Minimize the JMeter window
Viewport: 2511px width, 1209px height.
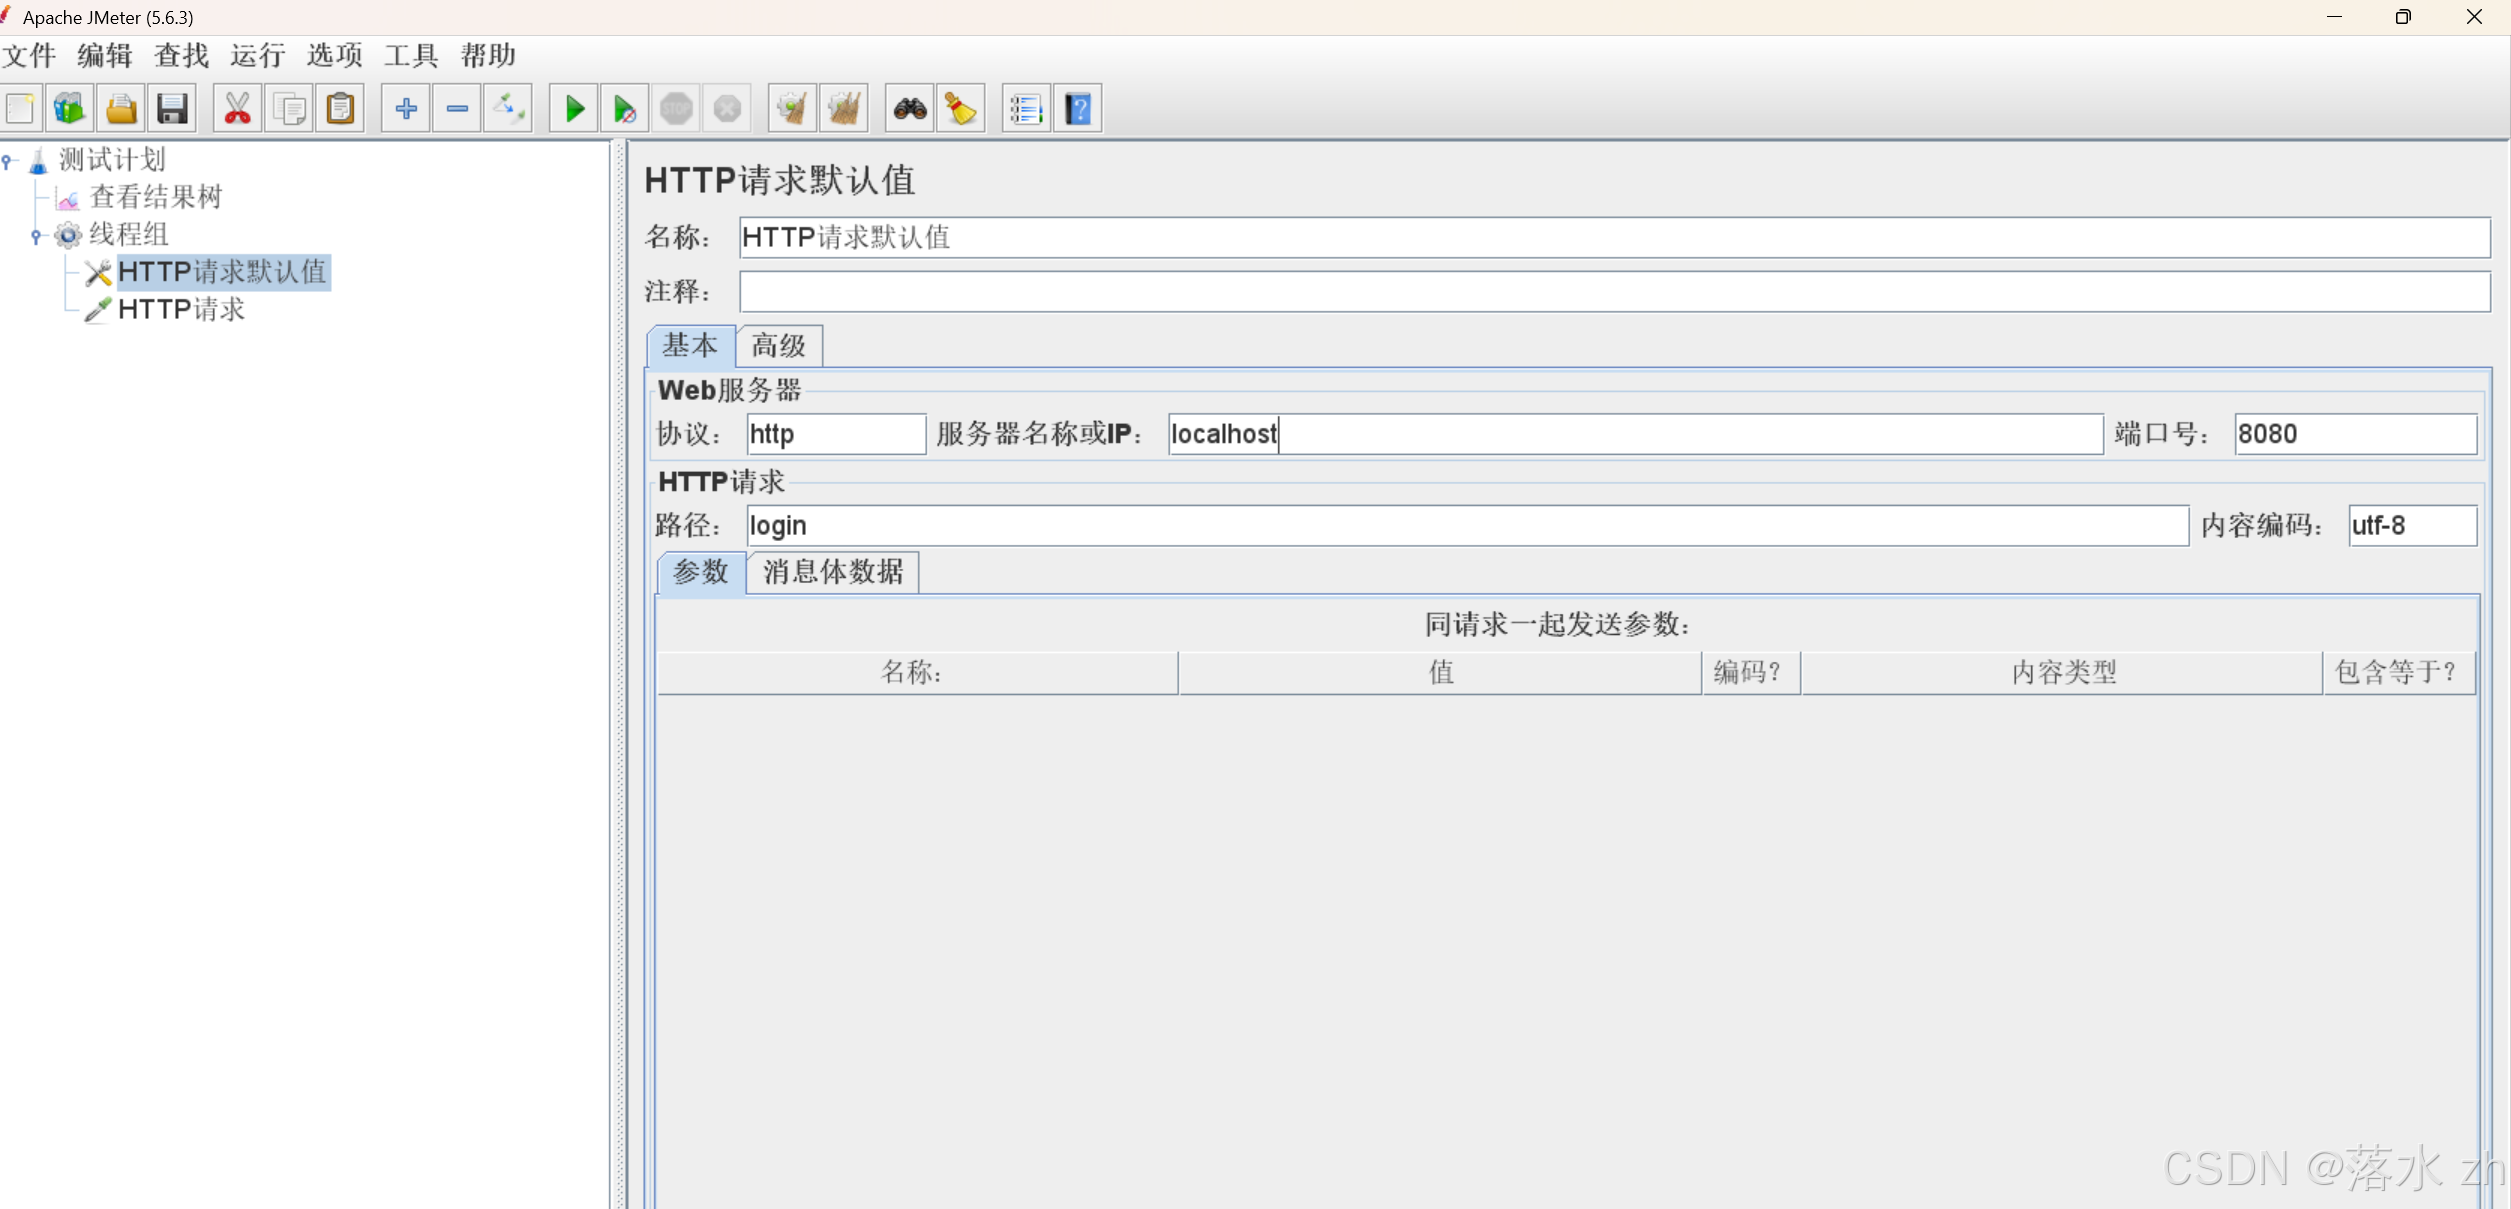coord(2334,17)
